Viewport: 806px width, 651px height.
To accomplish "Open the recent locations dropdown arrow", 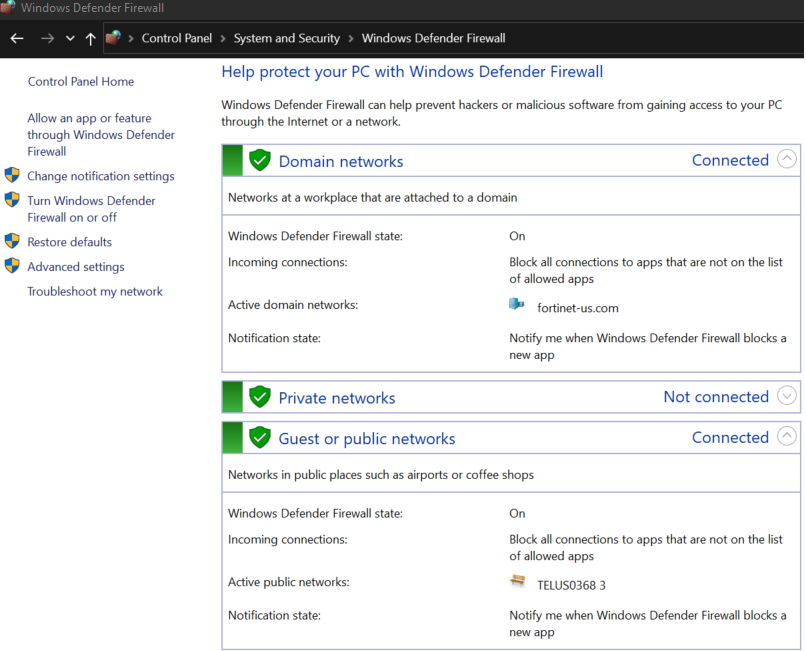I will click(68, 38).
